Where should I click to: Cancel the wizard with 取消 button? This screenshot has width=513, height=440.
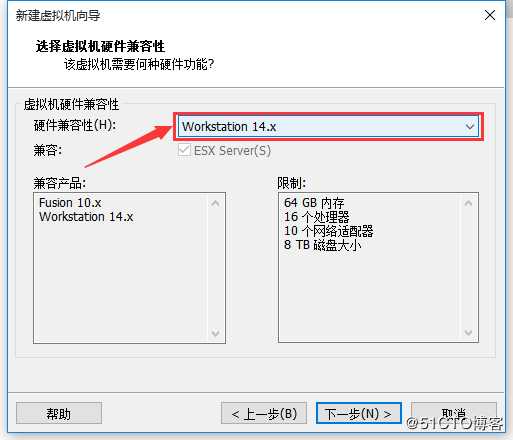(x=454, y=413)
